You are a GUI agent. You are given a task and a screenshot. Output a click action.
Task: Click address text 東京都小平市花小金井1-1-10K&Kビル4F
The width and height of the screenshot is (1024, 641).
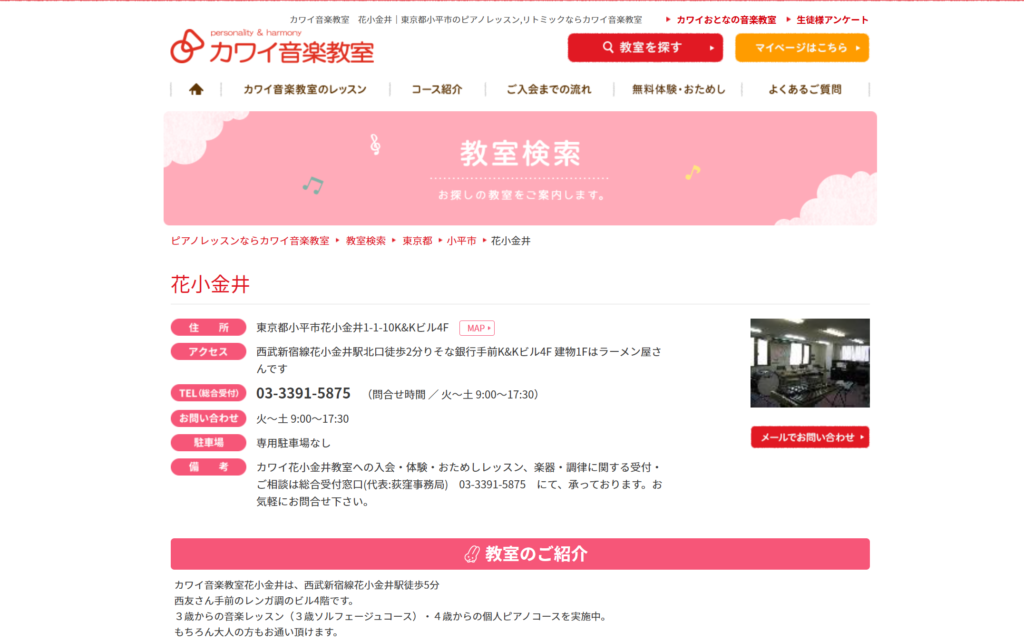click(353, 328)
